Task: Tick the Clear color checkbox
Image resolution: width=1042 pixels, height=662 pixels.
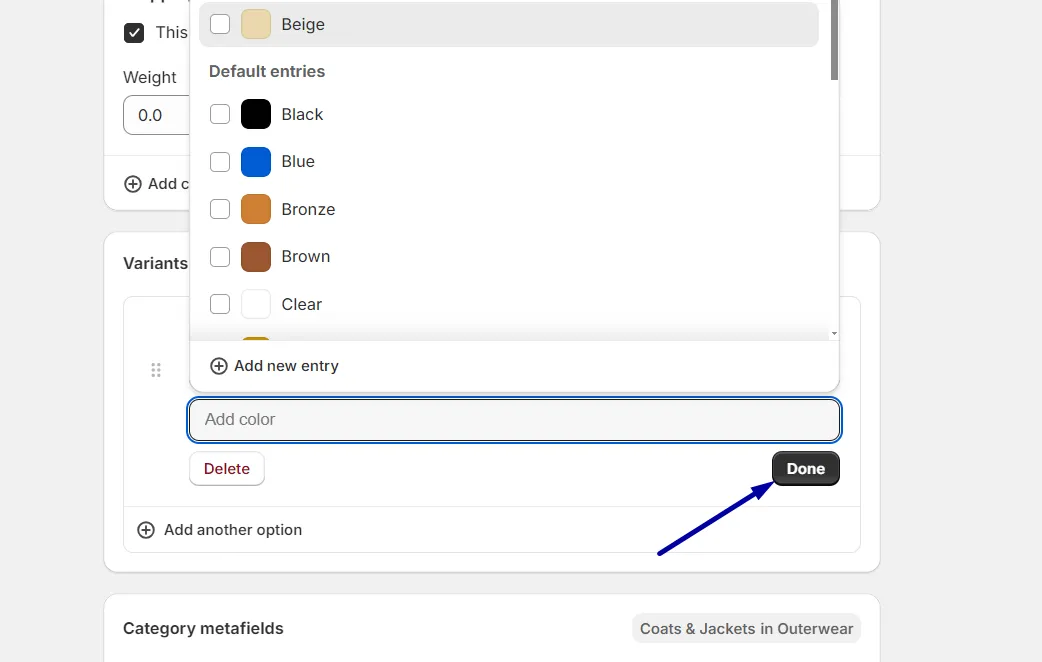Action: (220, 304)
